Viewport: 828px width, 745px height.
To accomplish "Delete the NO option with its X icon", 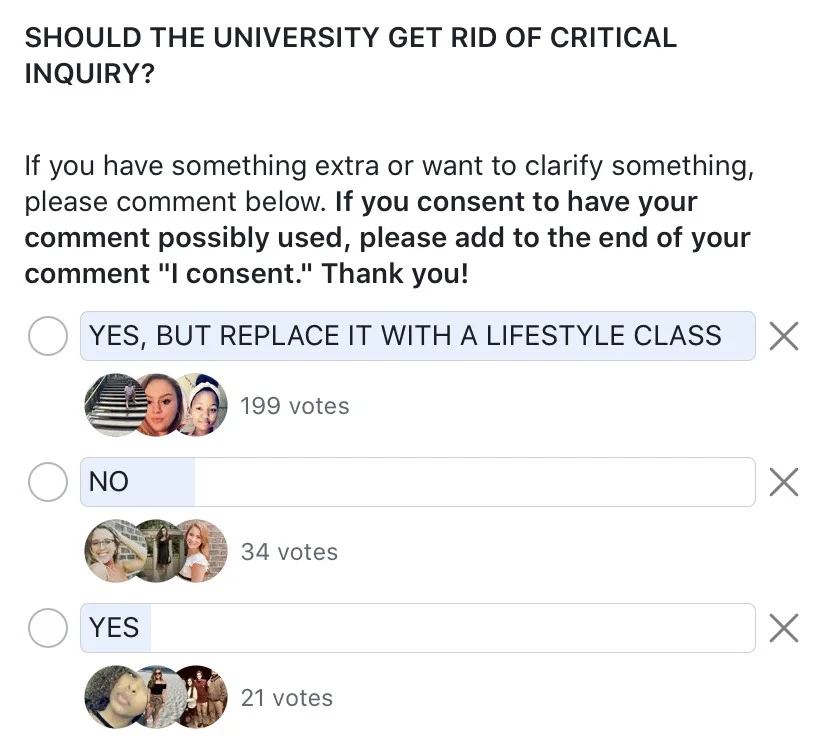I will (x=784, y=482).
